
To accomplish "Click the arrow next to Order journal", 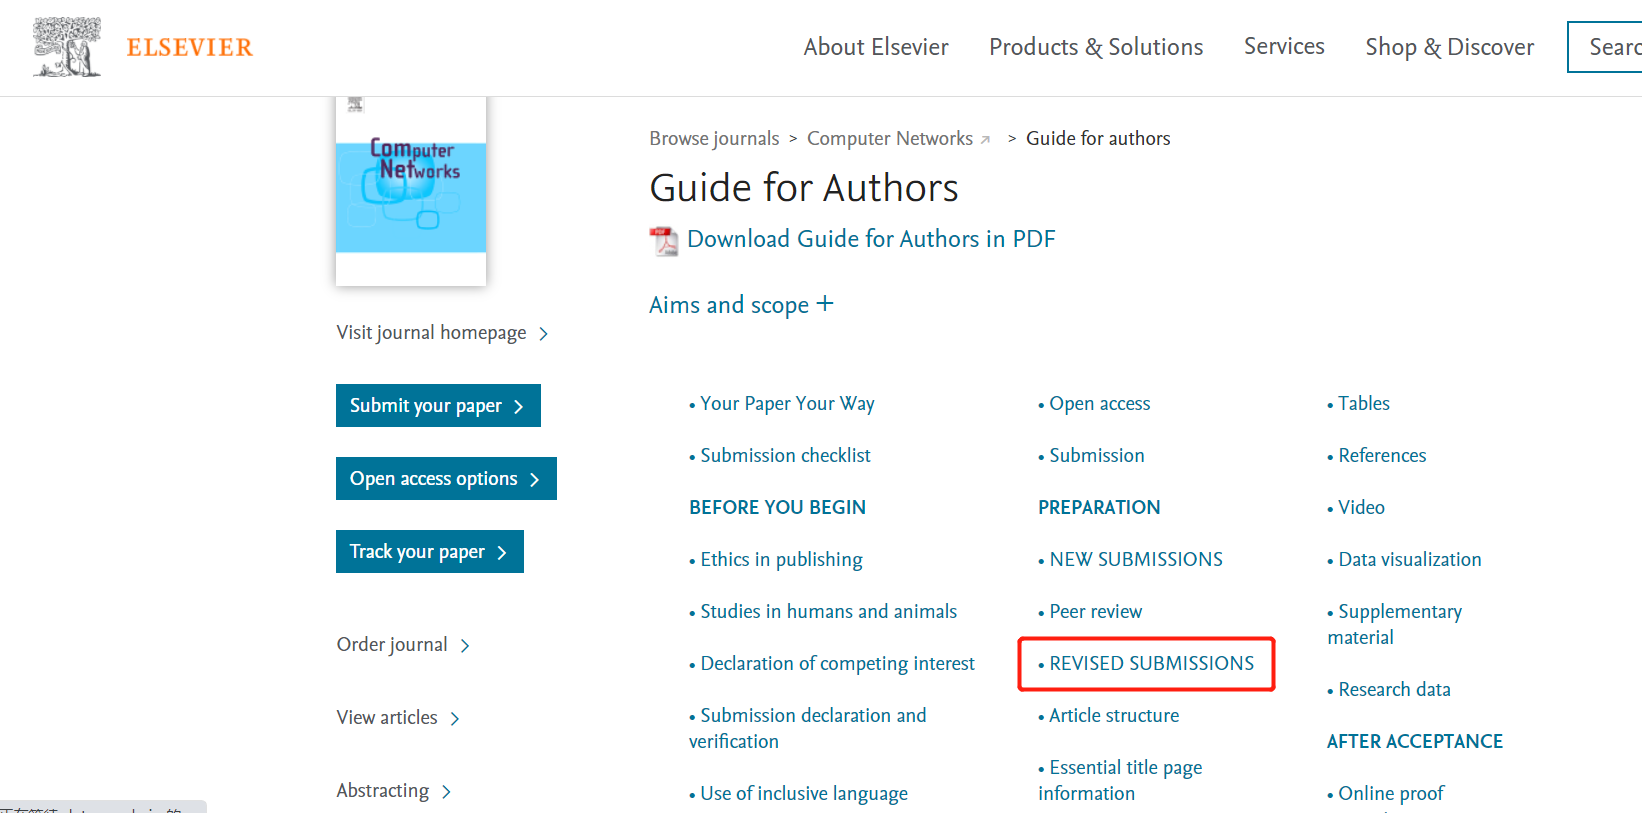I will 465,646.
